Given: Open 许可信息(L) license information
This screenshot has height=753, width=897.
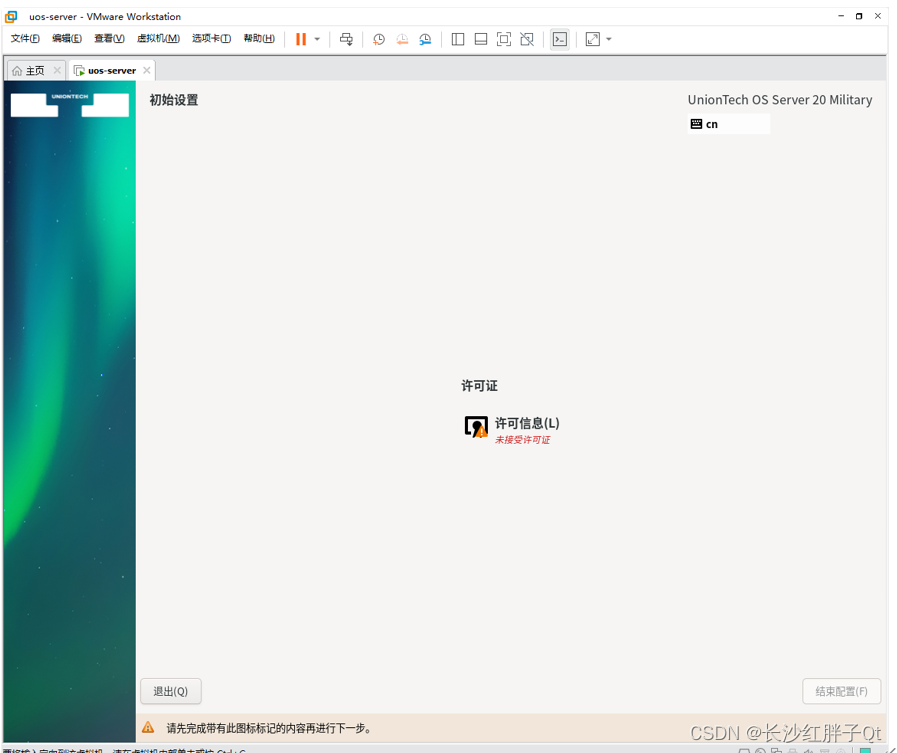Looking at the screenshot, I should tap(527, 423).
